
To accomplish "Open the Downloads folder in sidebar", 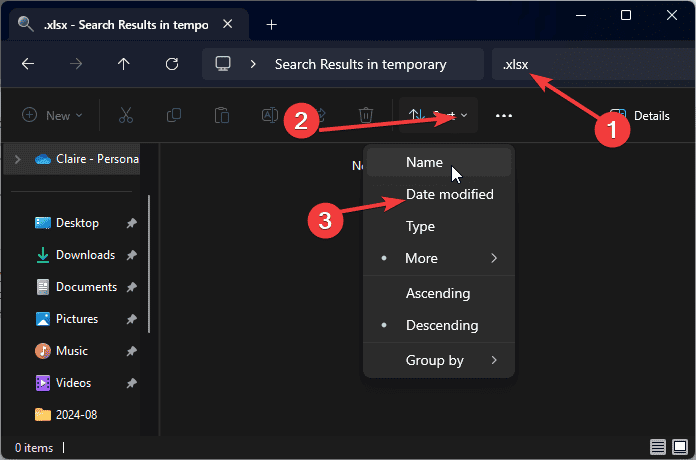I will 84,255.
